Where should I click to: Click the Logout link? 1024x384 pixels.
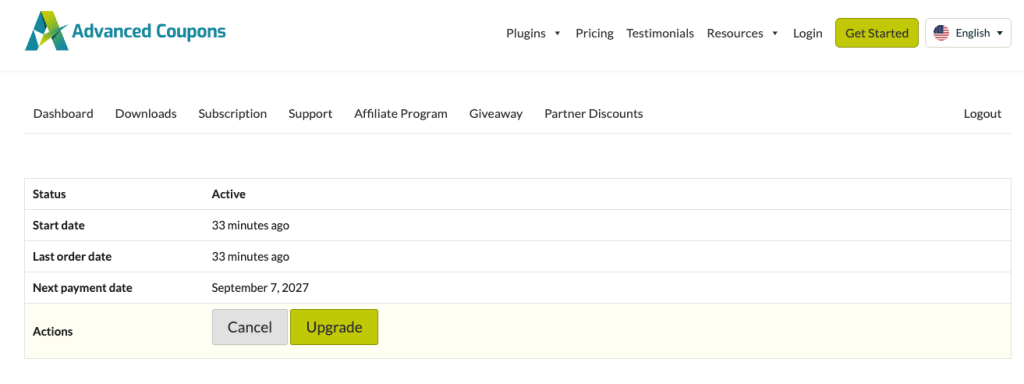coord(982,114)
